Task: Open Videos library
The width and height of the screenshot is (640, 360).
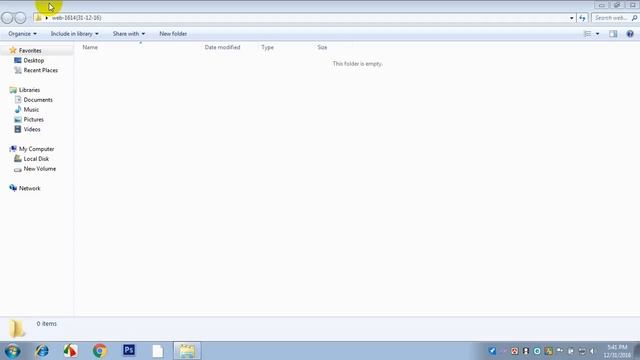Action: (x=32, y=129)
